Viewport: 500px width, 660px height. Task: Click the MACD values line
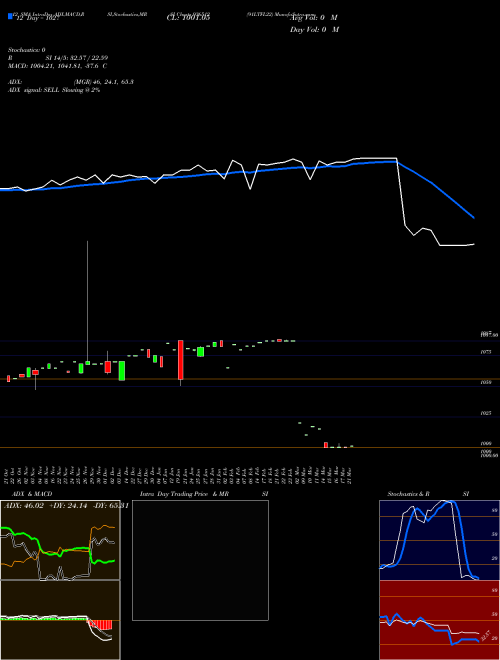coord(57,66)
